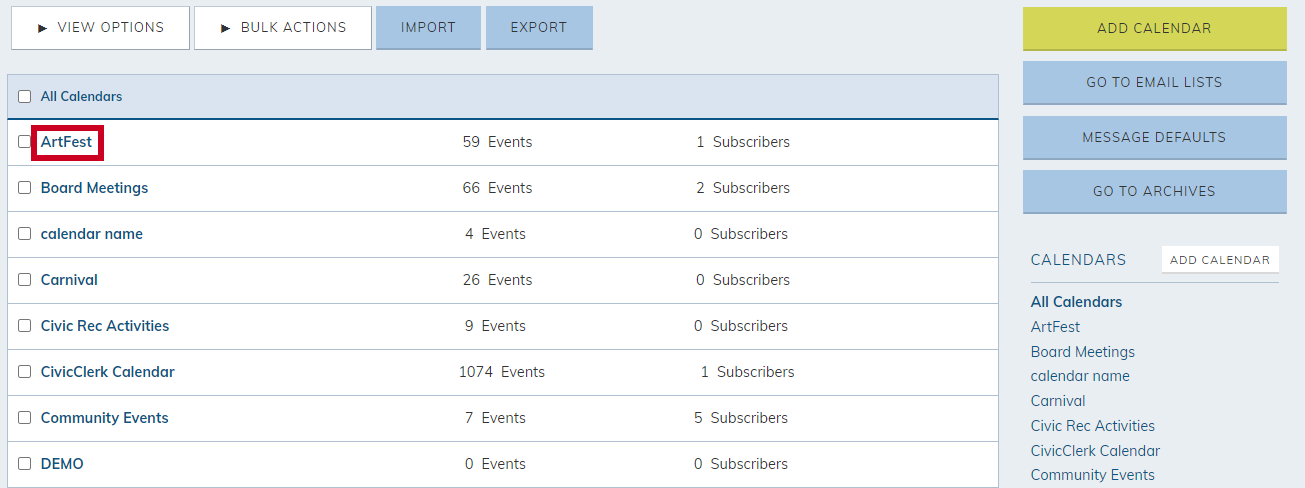The image size is (1305, 488).
Task: Check the Civic Rec Activities row checkbox
Action: pos(25,326)
